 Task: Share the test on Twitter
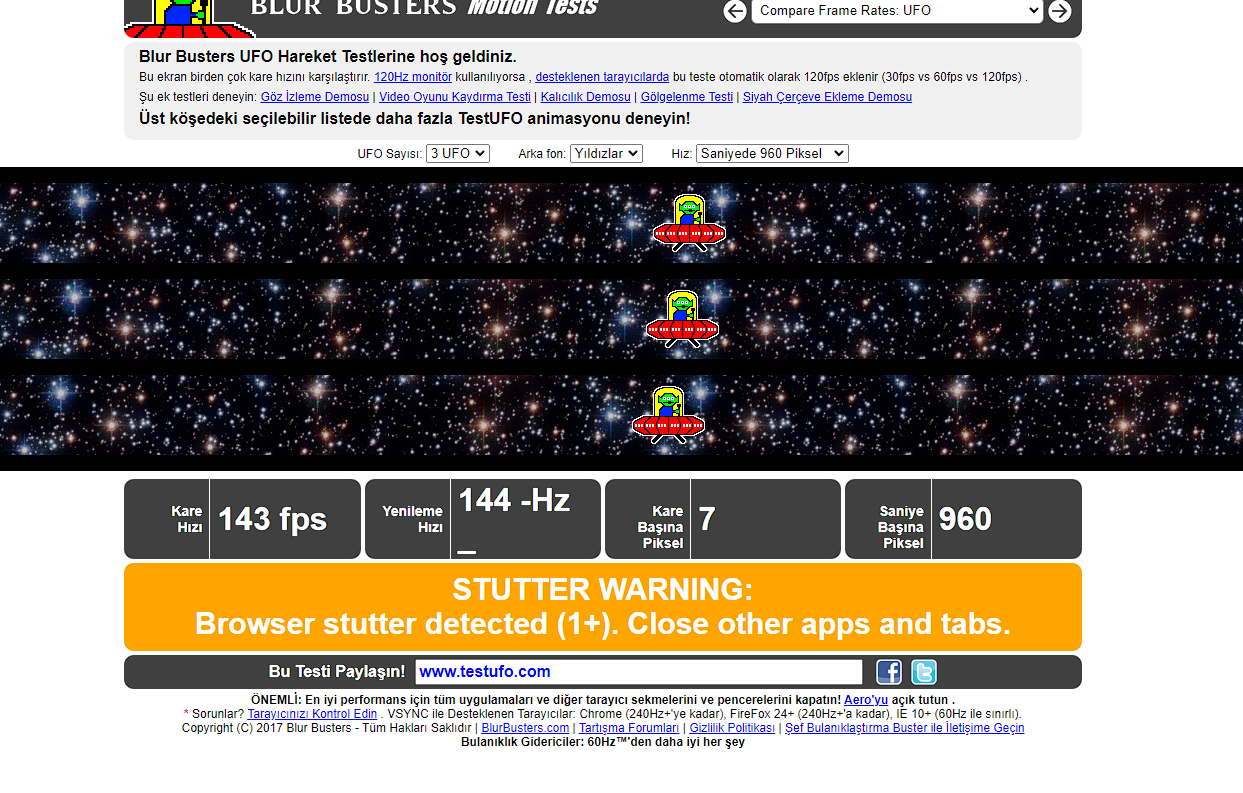coord(924,672)
